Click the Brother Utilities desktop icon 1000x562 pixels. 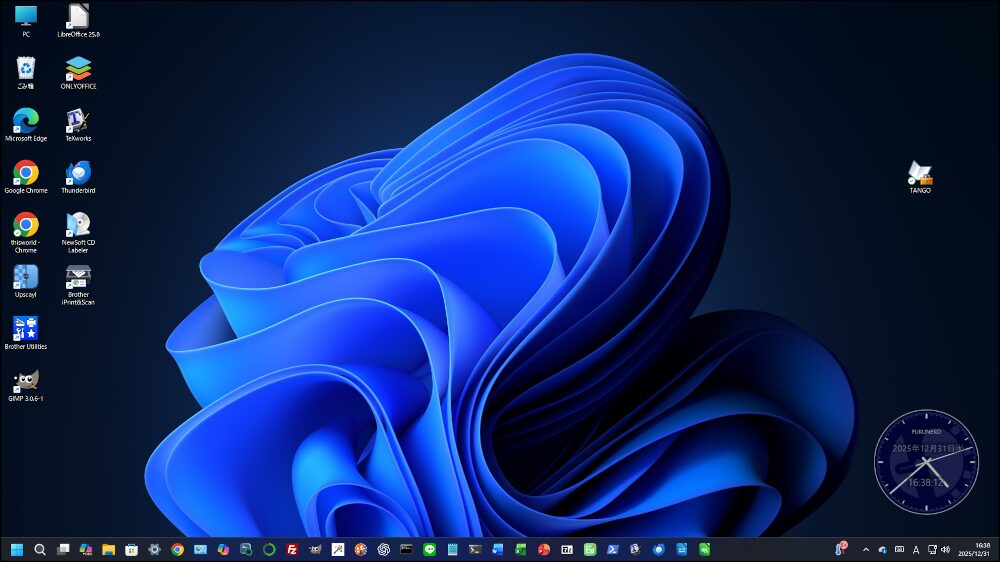pyautogui.click(x=26, y=329)
